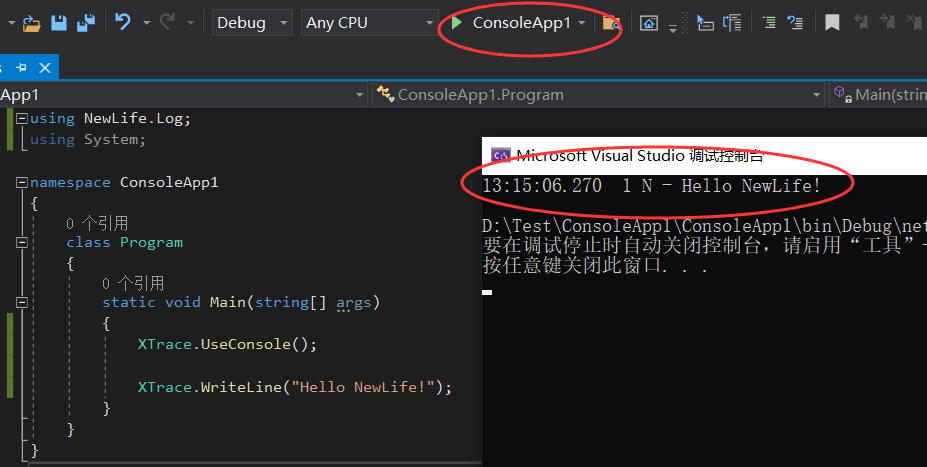Click the debug console window title icon
This screenshot has width=927, height=467.
(x=500, y=155)
